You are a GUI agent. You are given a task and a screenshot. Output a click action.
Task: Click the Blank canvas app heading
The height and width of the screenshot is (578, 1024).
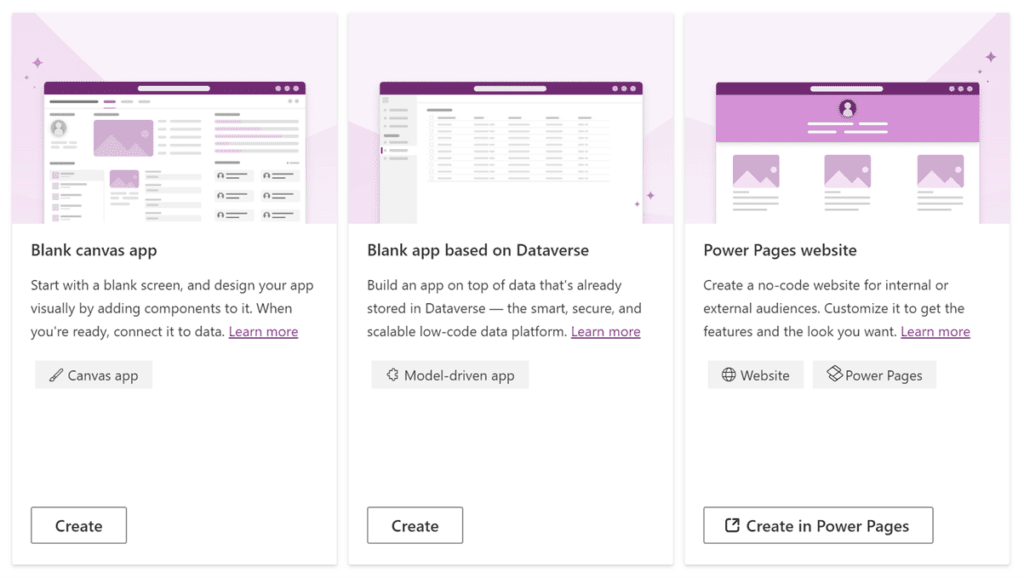(x=94, y=250)
